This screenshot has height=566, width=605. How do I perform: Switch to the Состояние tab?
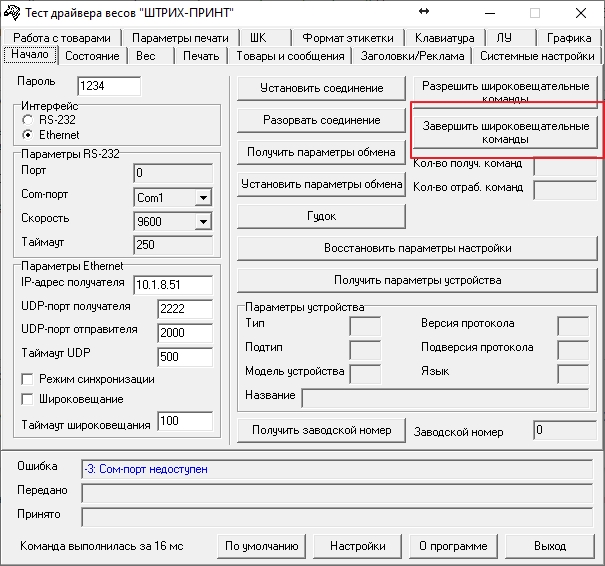pyautogui.click(x=92, y=56)
